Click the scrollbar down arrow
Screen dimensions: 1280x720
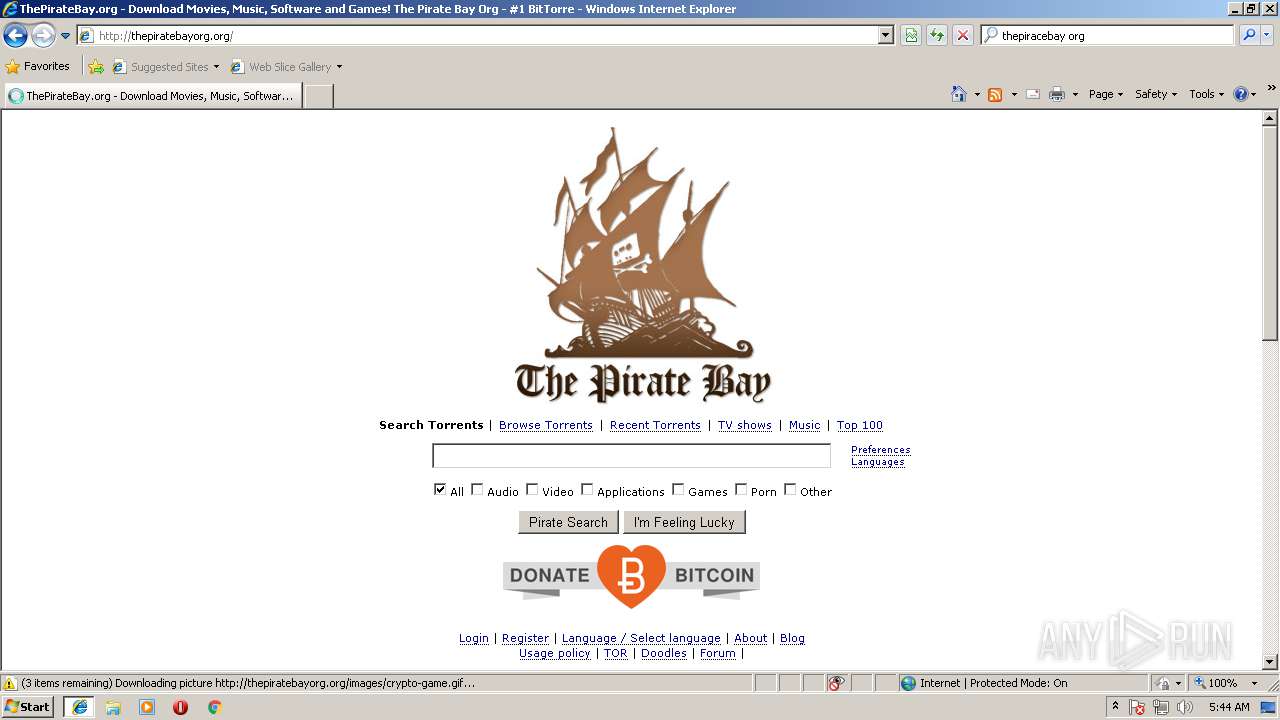(1270, 662)
